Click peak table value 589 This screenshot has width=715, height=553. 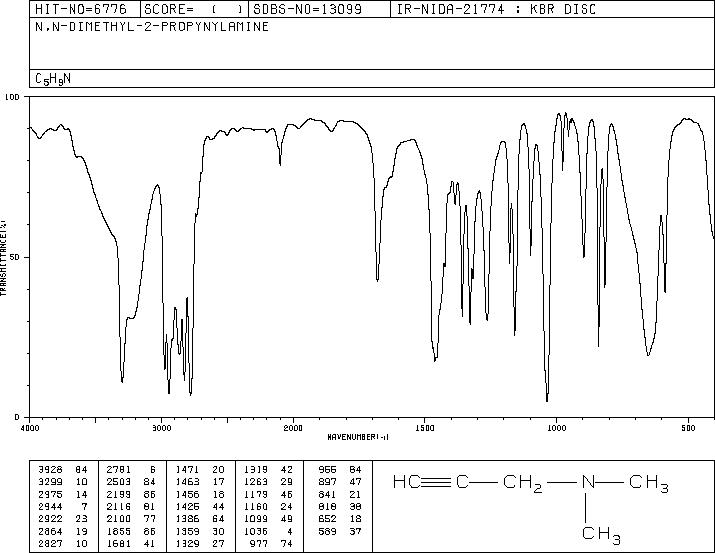(x=327, y=531)
